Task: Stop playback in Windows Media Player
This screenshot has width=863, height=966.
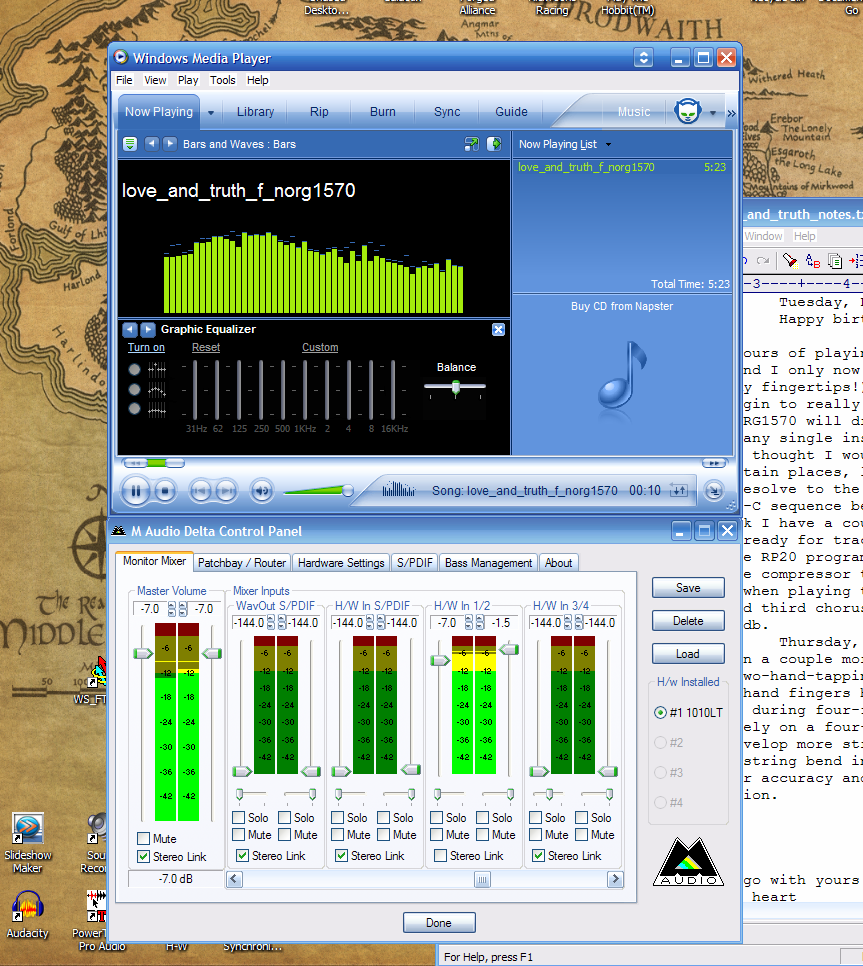Action: (x=164, y=491)
